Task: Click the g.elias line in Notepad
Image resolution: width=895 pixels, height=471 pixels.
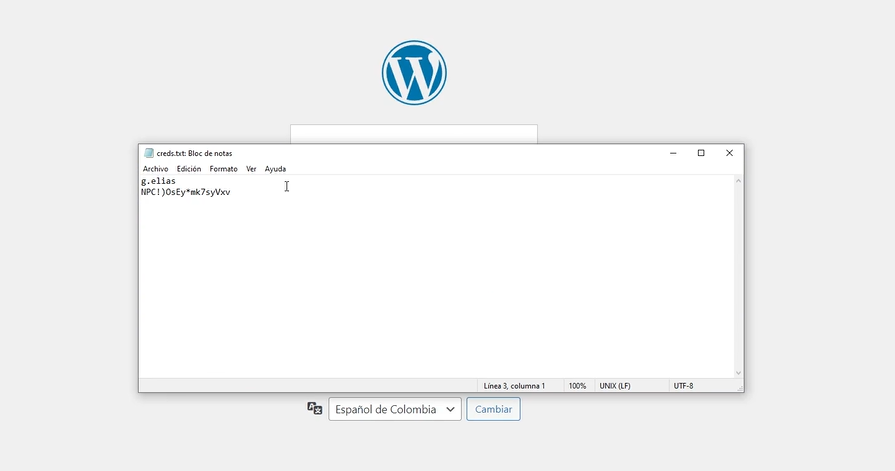Action: click(158, 181)
